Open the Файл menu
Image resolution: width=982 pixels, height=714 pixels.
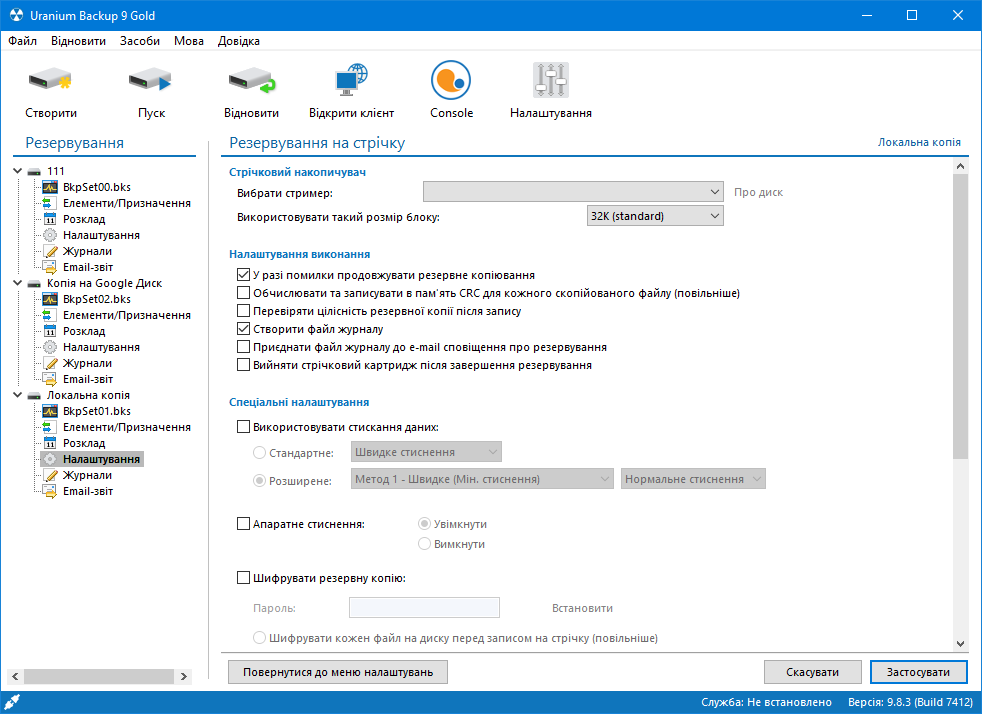pos(23,41)
